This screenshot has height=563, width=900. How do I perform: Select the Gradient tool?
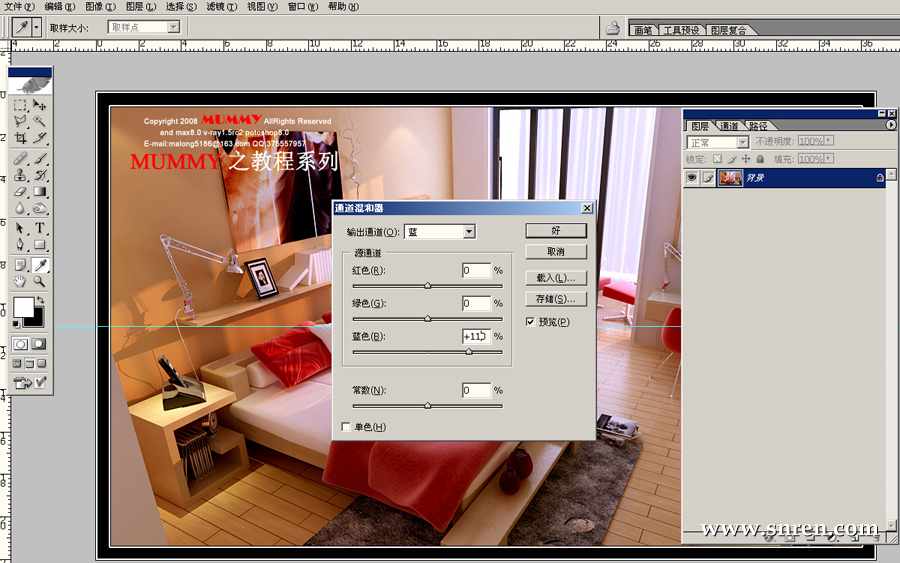[x=39, y=192]
